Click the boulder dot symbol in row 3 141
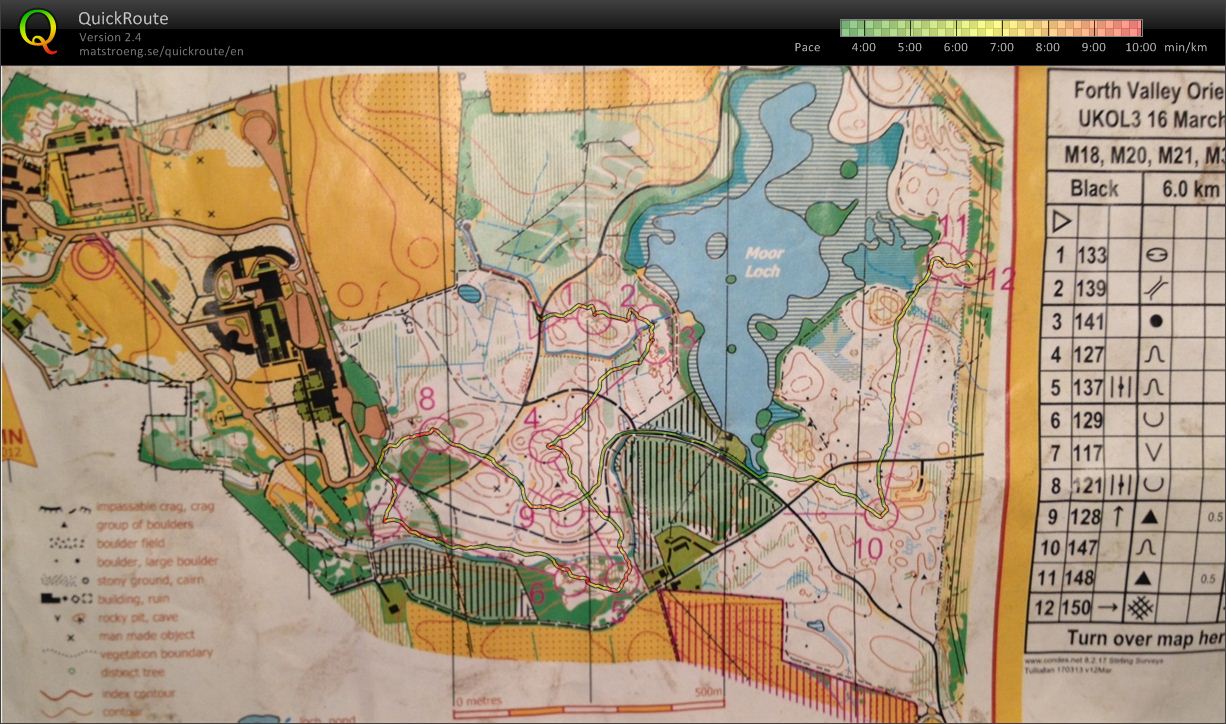This screenshot has height=724, width=1226. point(1156,321)
